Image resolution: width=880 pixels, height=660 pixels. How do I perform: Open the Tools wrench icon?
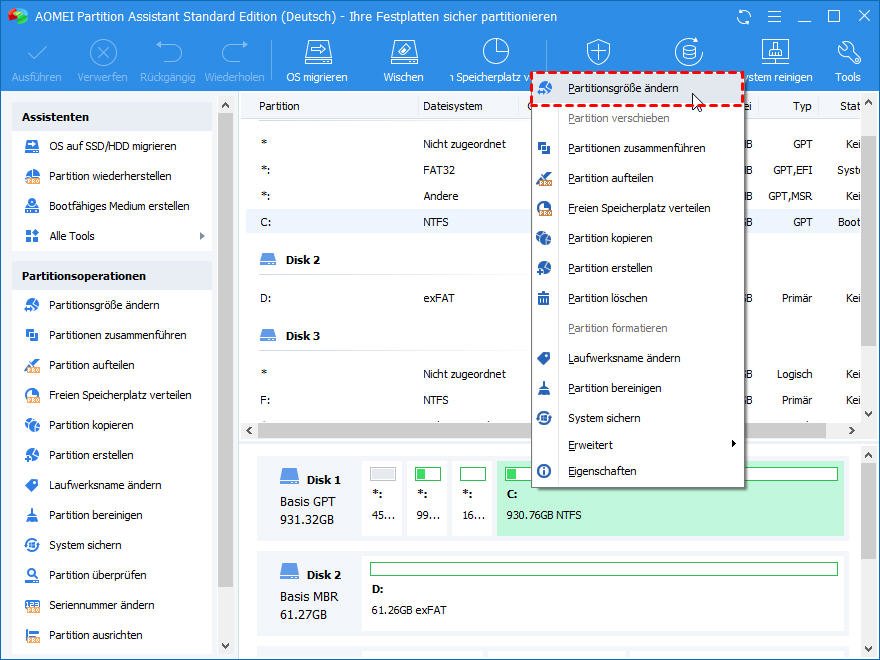848,52
